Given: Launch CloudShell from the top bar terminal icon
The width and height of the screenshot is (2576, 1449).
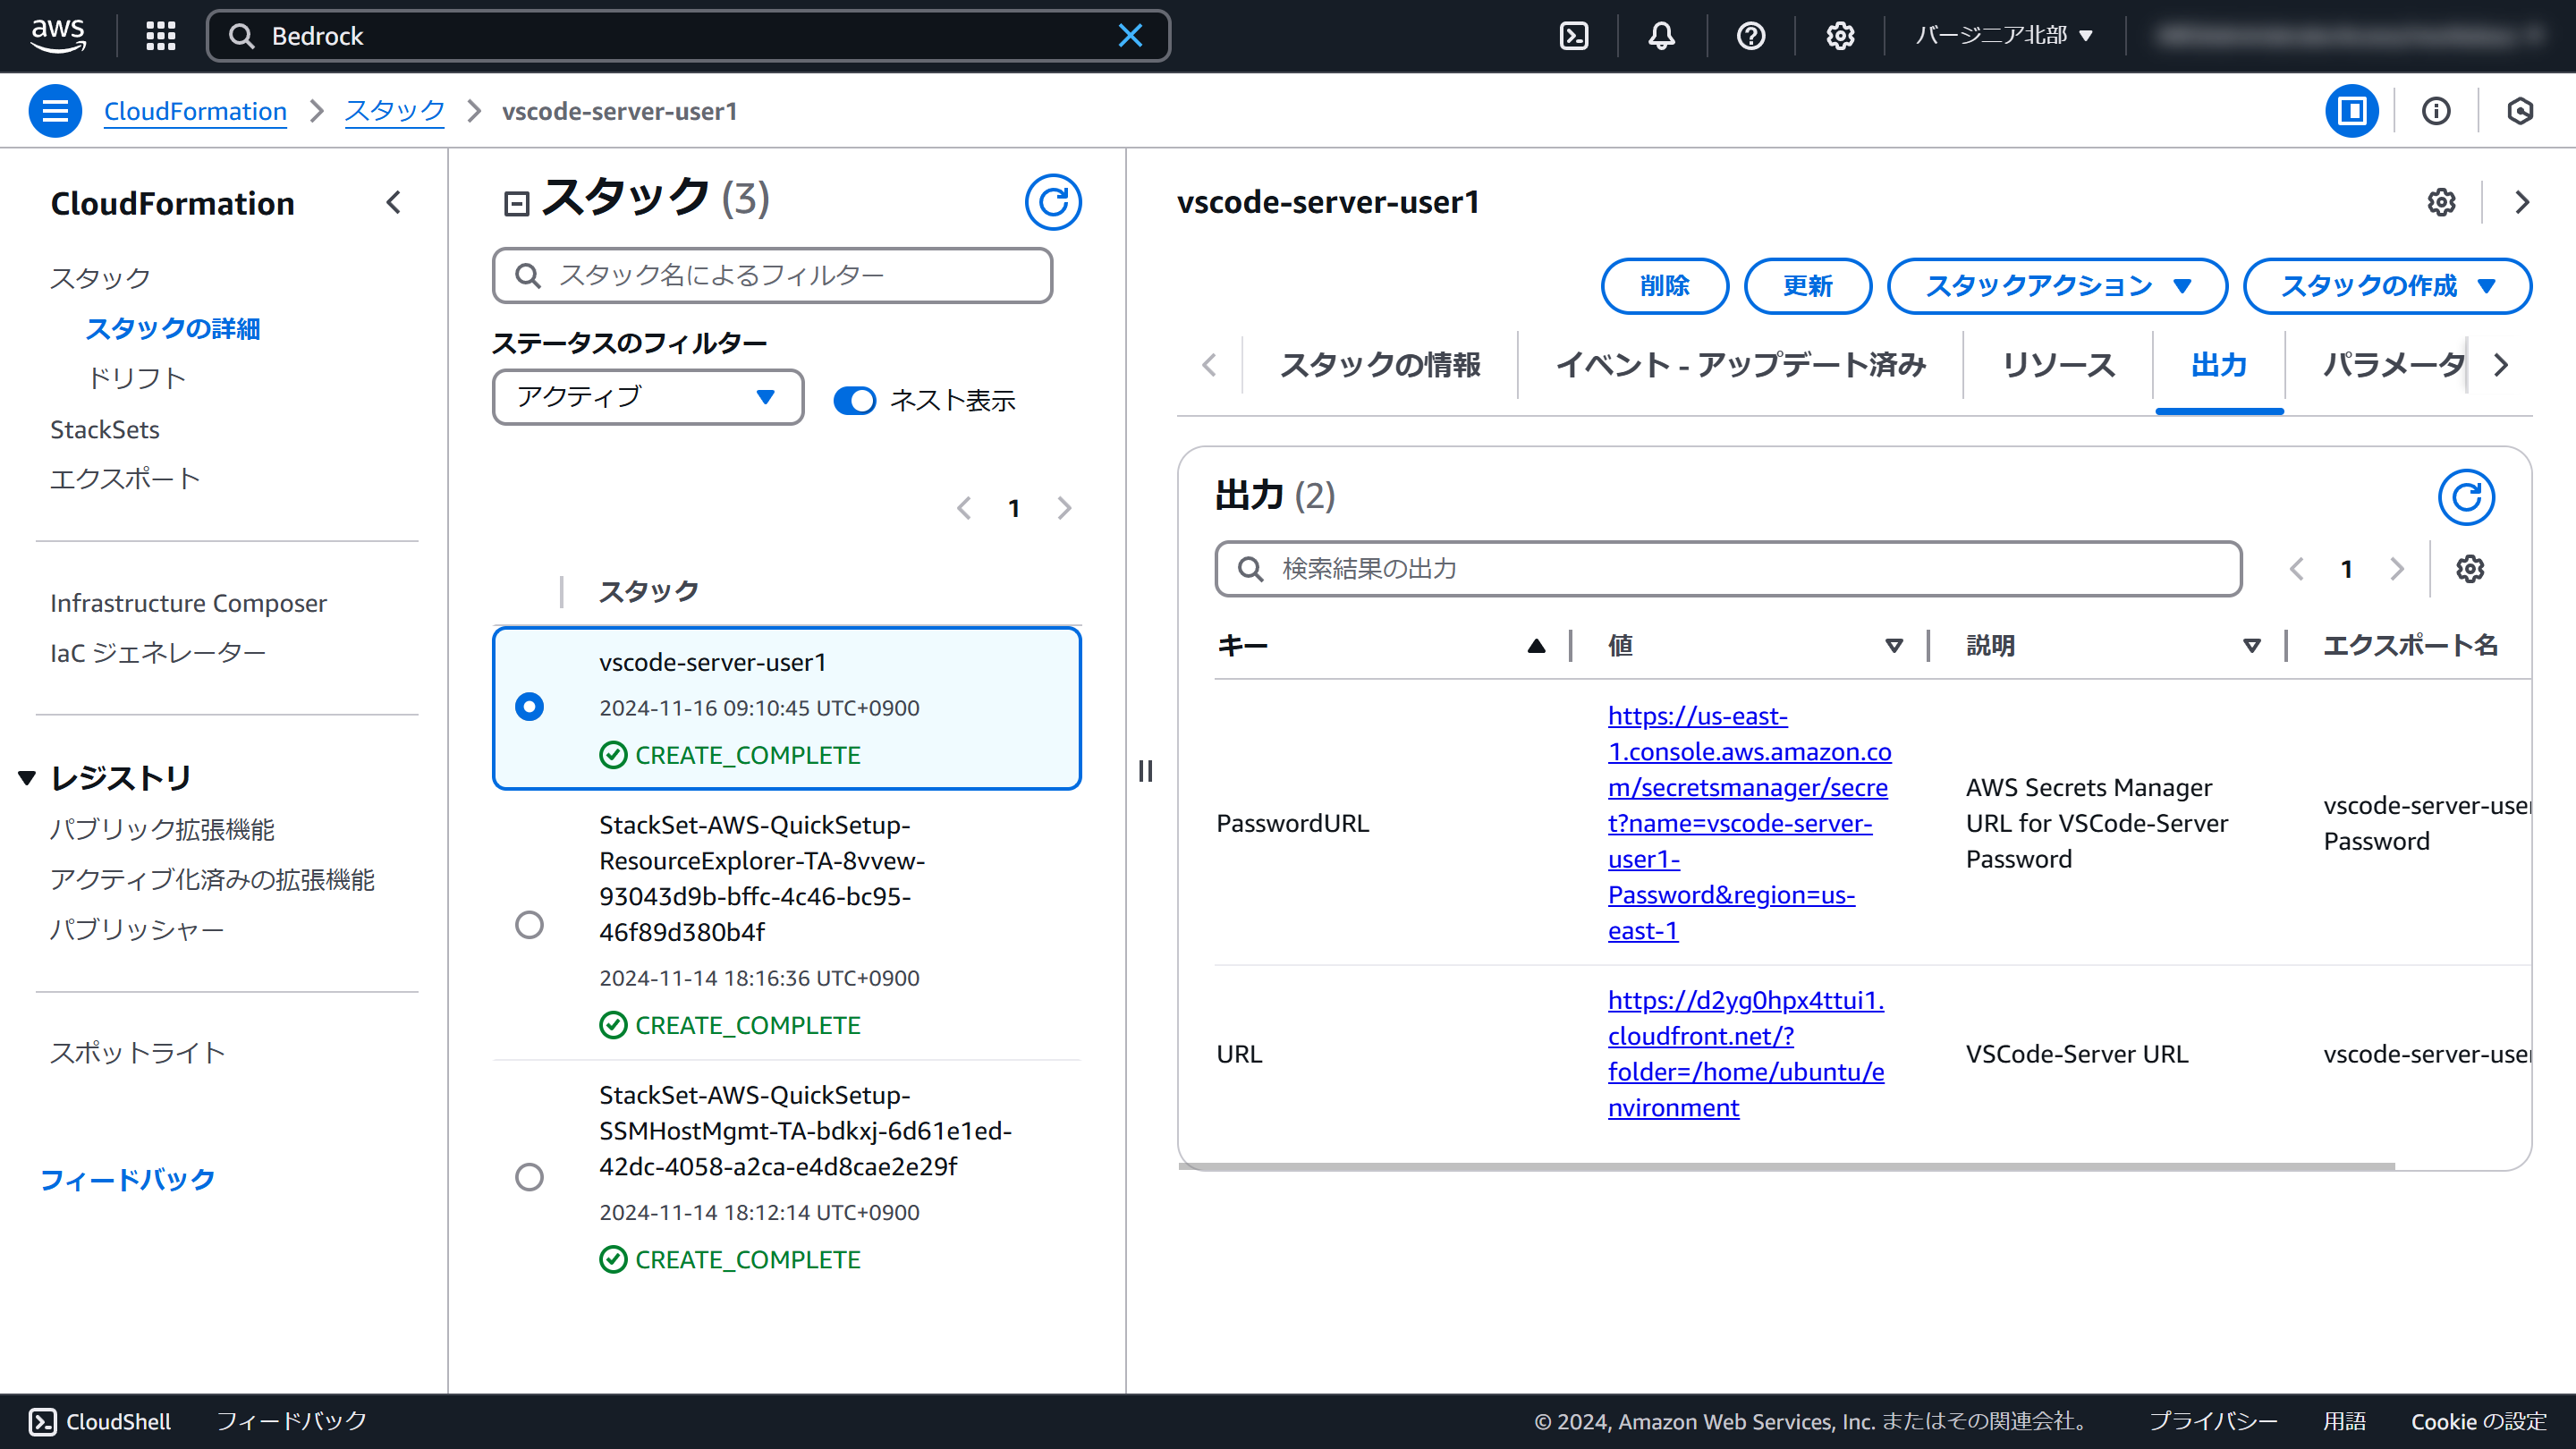Looking at the screenshot, I should (x=1575, y=36).
